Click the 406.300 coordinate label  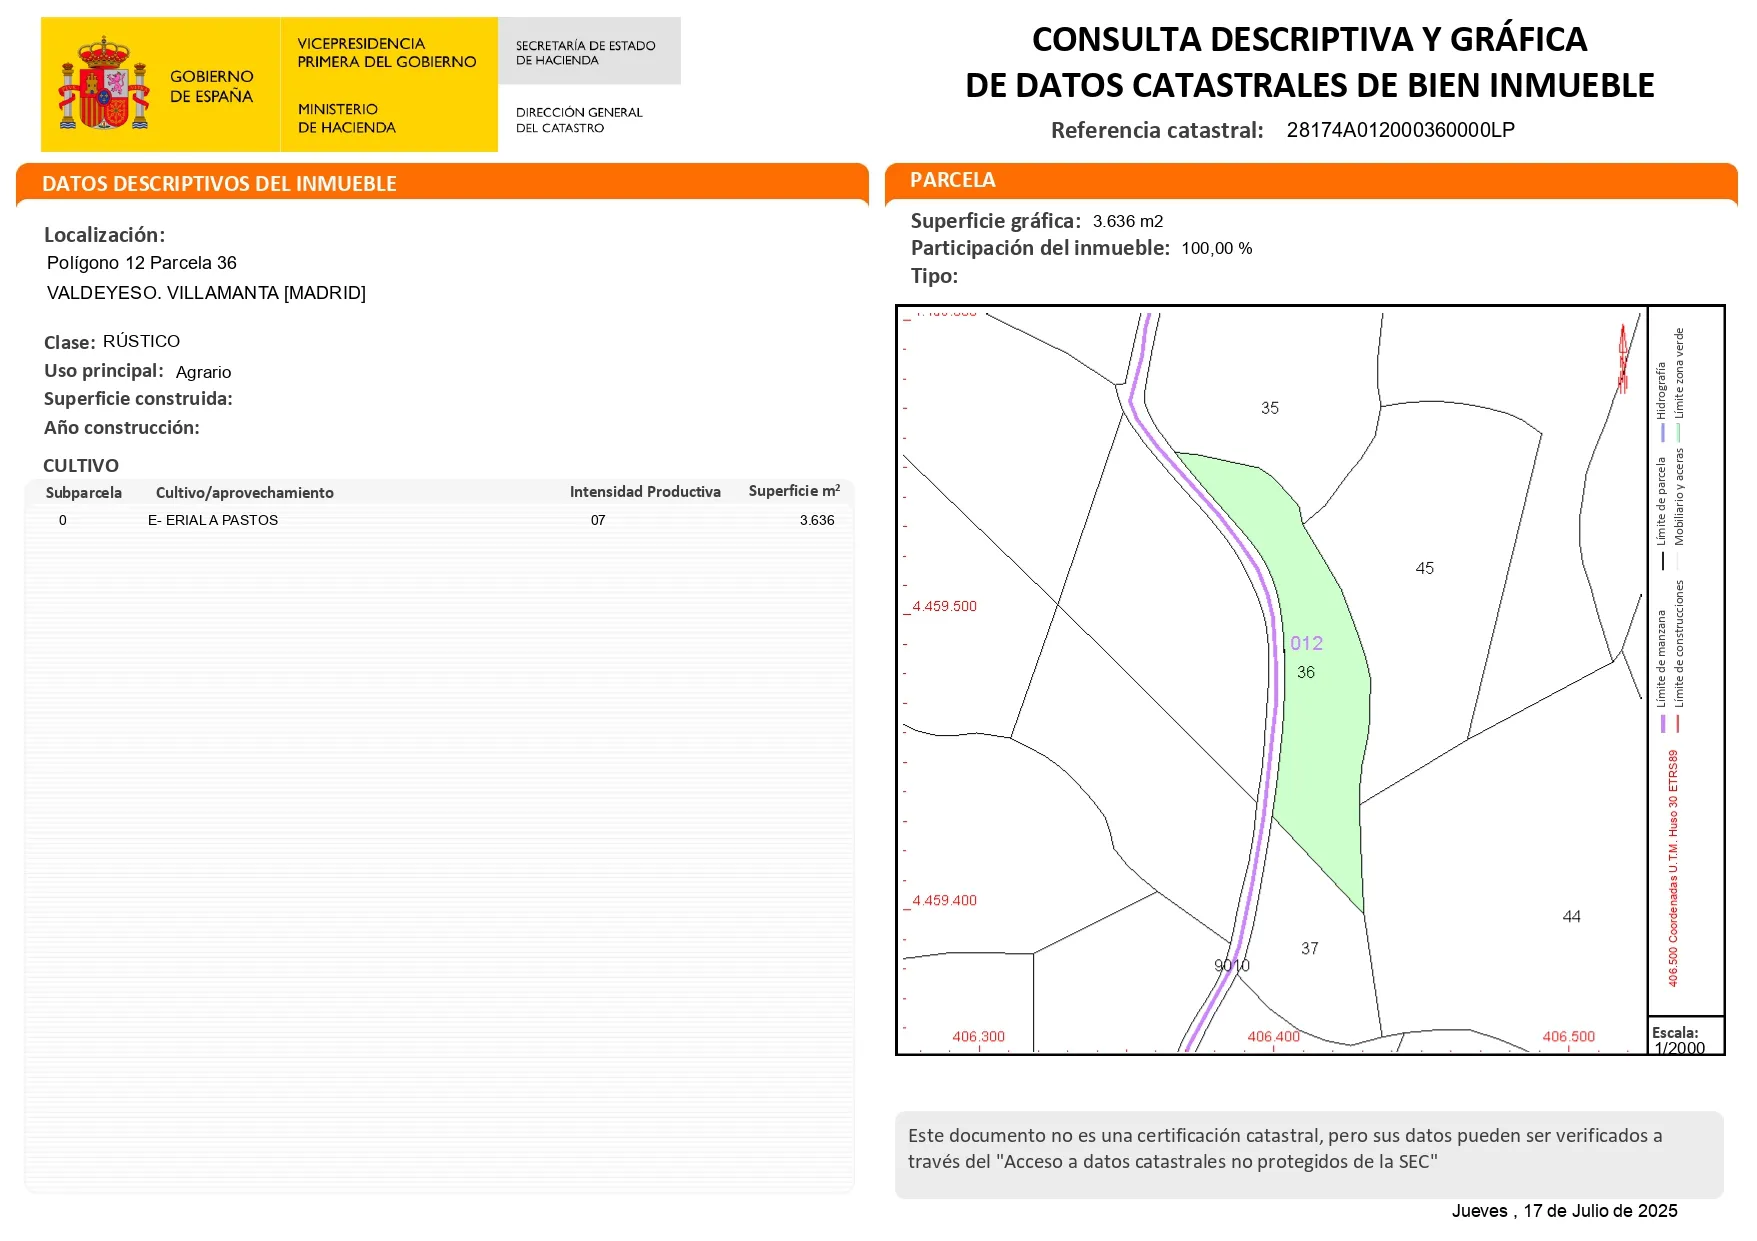[x=978, y=1037]
